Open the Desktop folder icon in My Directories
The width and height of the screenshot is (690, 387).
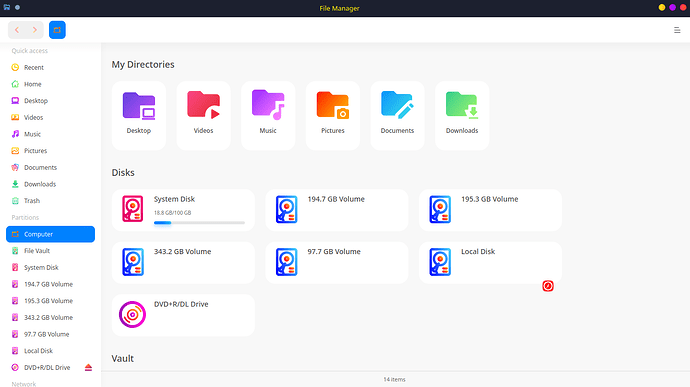click(x=139, y=106)
